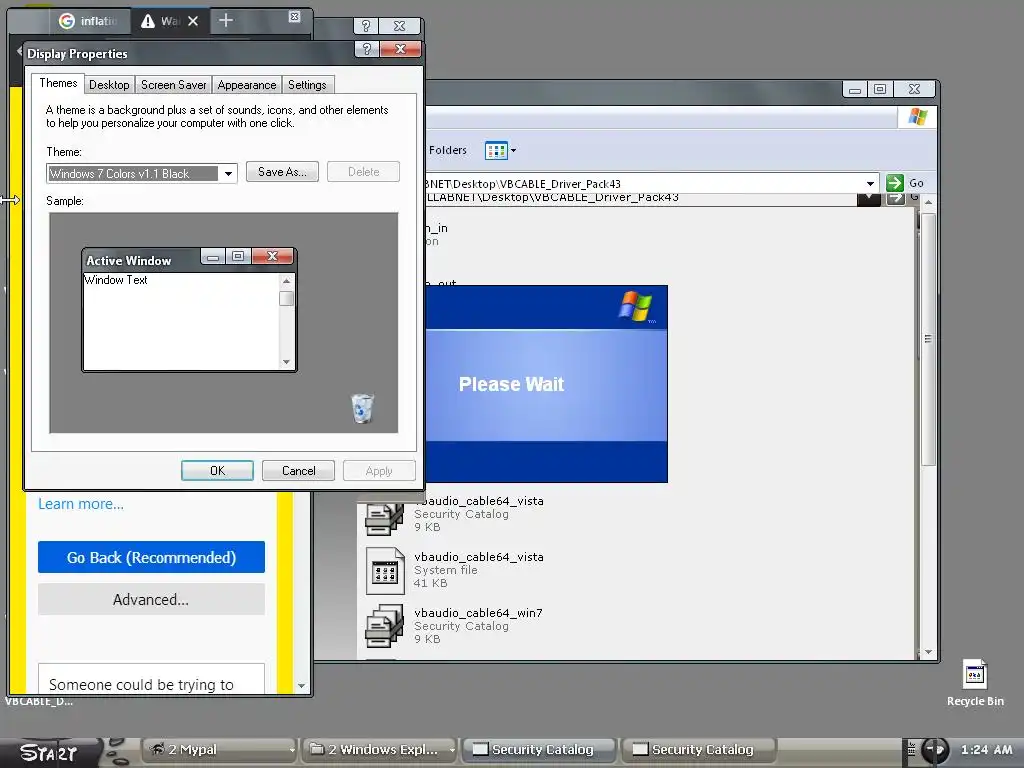The image size is (1024, 768).
Task: Click the browser page scrollbar down arrow
Action: (301, 686)
